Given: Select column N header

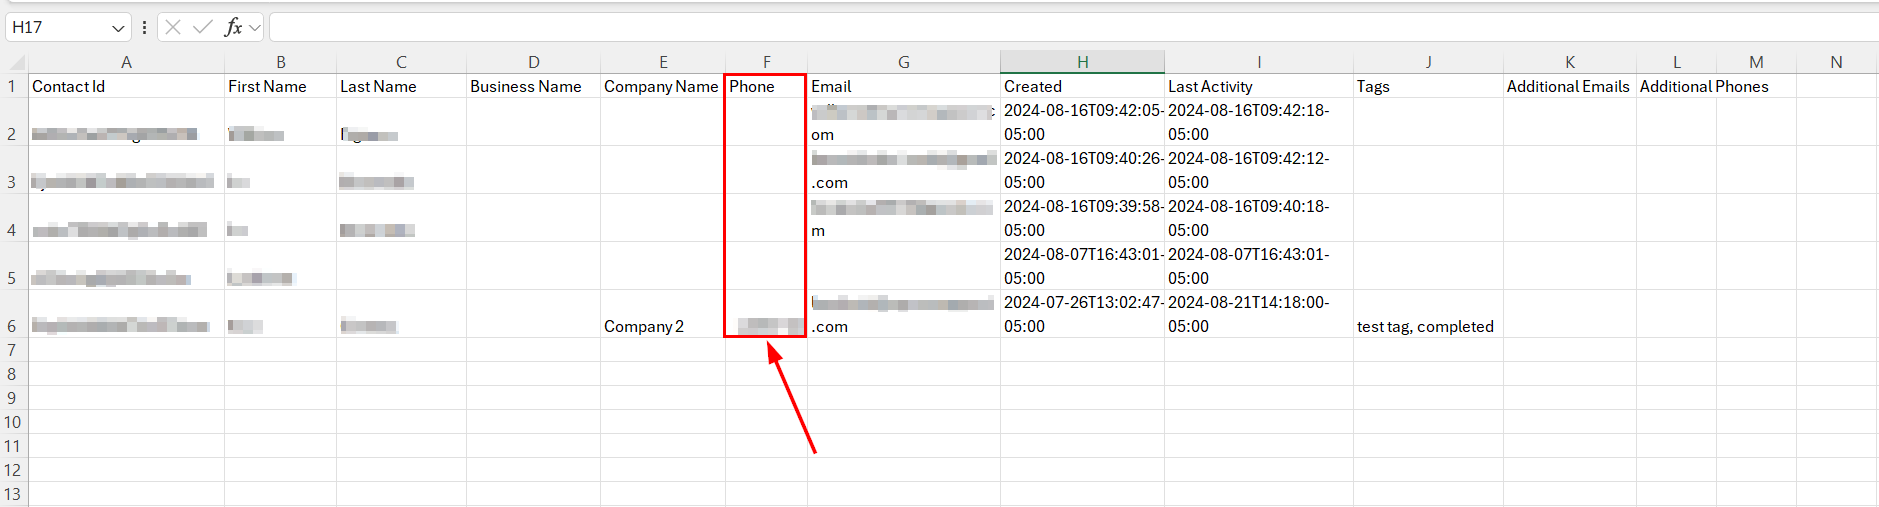Looking at the screenshot, I should 1836,62.
